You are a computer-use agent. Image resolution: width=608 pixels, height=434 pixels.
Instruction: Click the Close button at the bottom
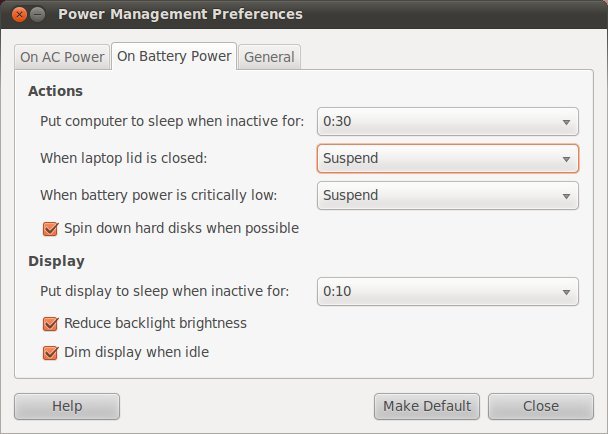[x=540, y=406]
